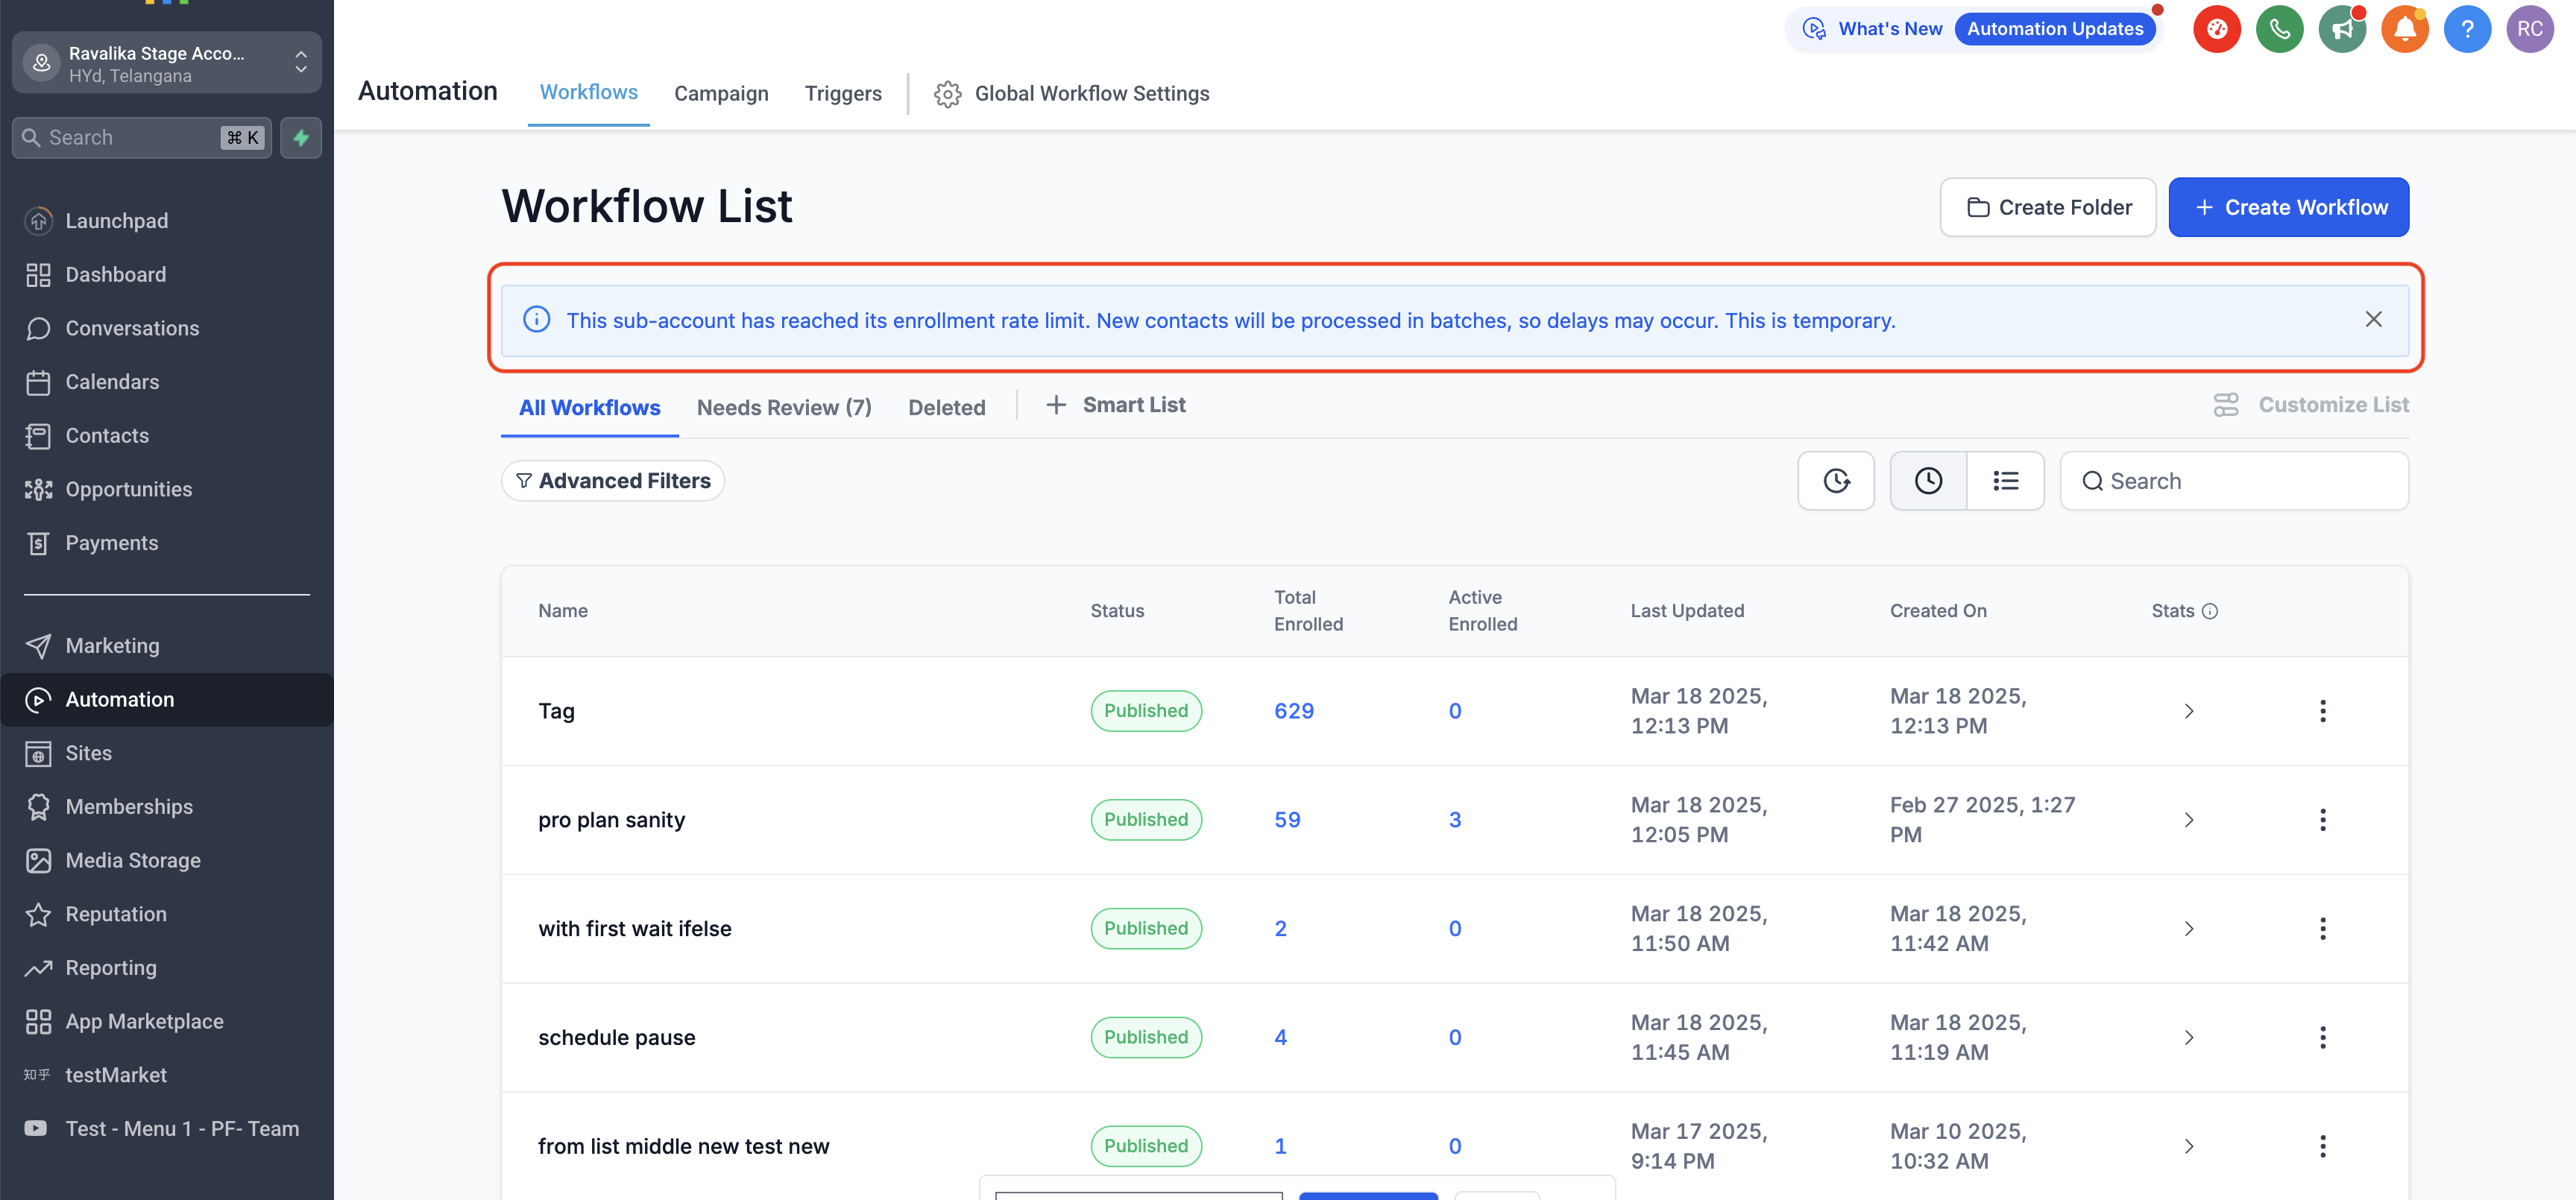
Task: Switch to clock view toggle
Action: point(1928,481)
